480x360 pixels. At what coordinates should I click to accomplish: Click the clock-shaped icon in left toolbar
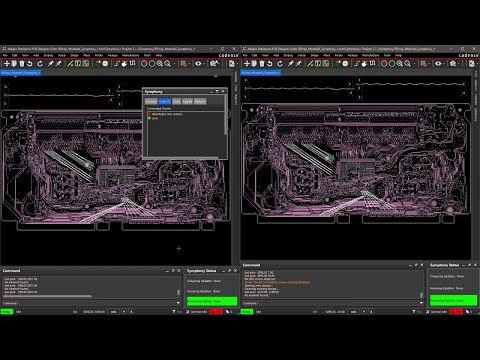pyautogui.click(x=105, y=63)
